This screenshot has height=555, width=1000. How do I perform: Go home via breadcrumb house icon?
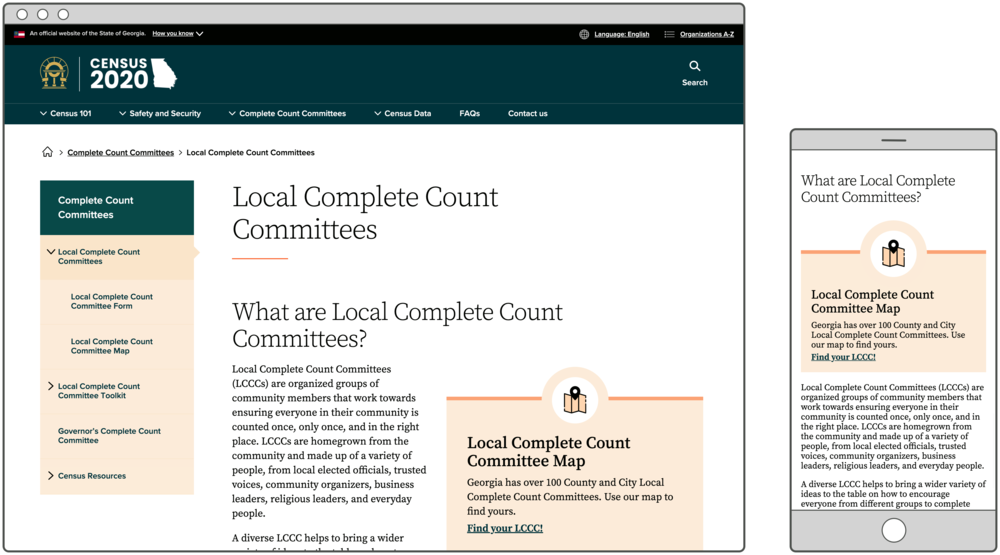pos(47,152)
